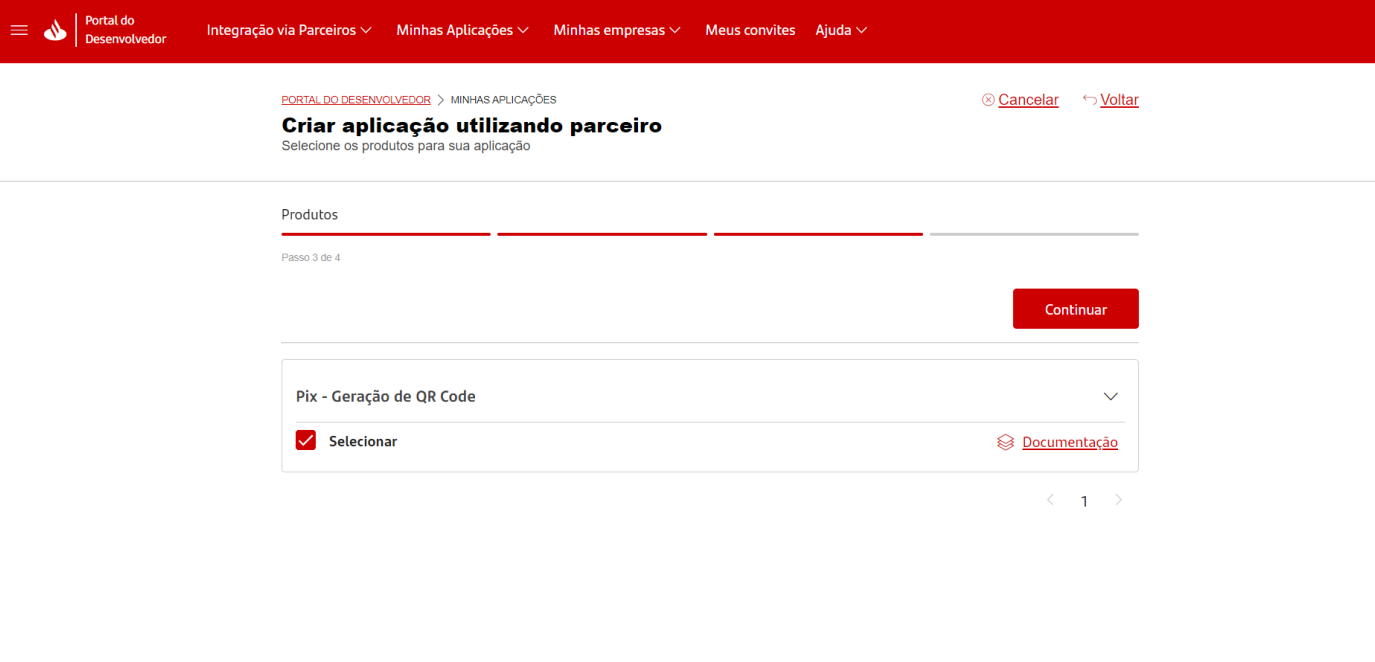Viewport: 1375px width, 662px height.
Task: Click the Santander flame logo
Action: point(55,31)
